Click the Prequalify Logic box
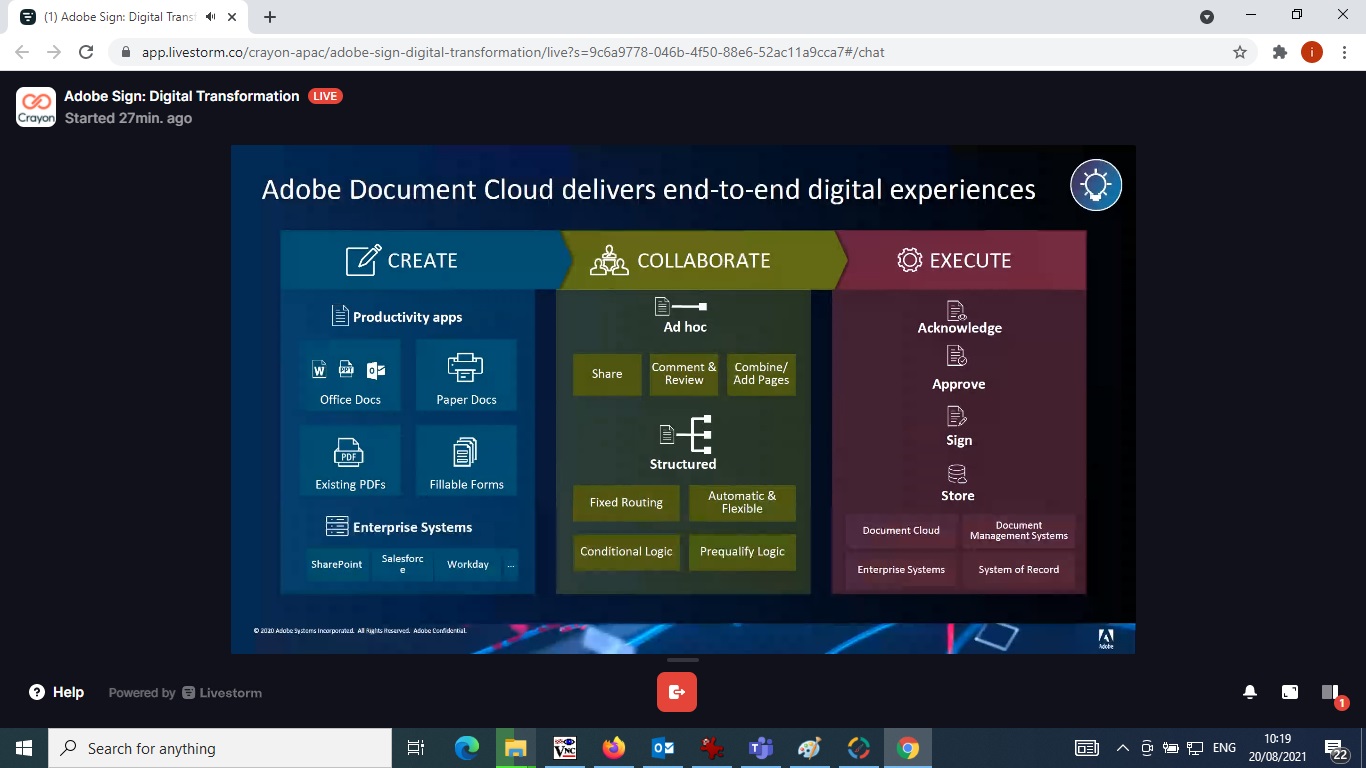The image size is (1366, 768). (742, 552)
